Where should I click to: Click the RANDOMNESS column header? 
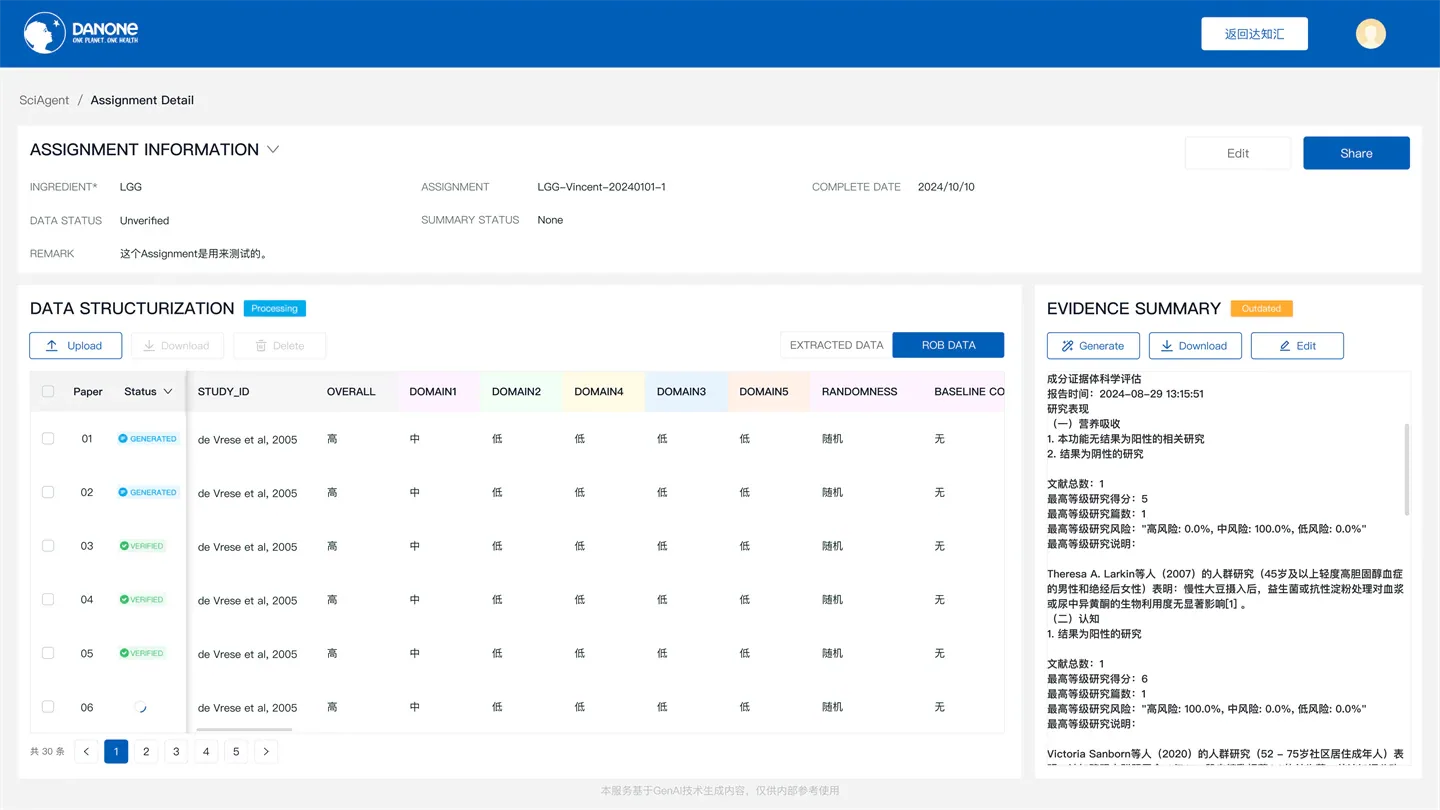click(859, 391)
